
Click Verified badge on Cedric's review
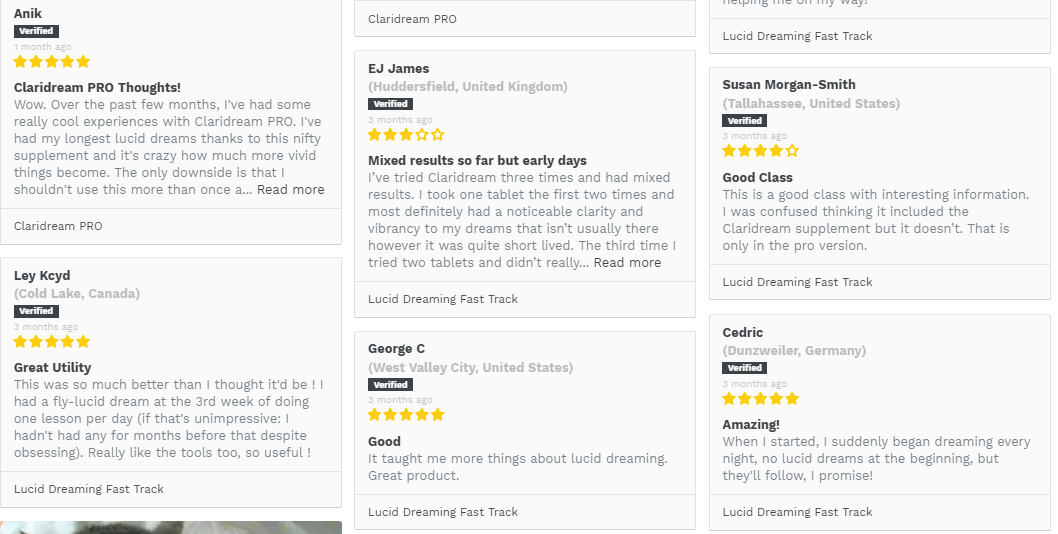pyautogui.click(x=745, y=368)
